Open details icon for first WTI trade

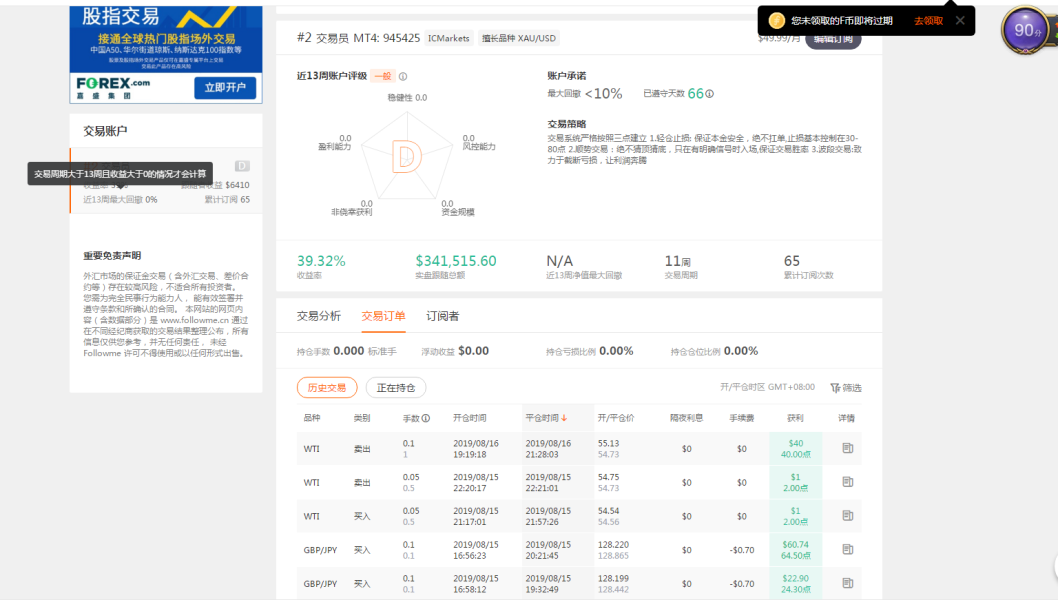(x=847, y=449)
